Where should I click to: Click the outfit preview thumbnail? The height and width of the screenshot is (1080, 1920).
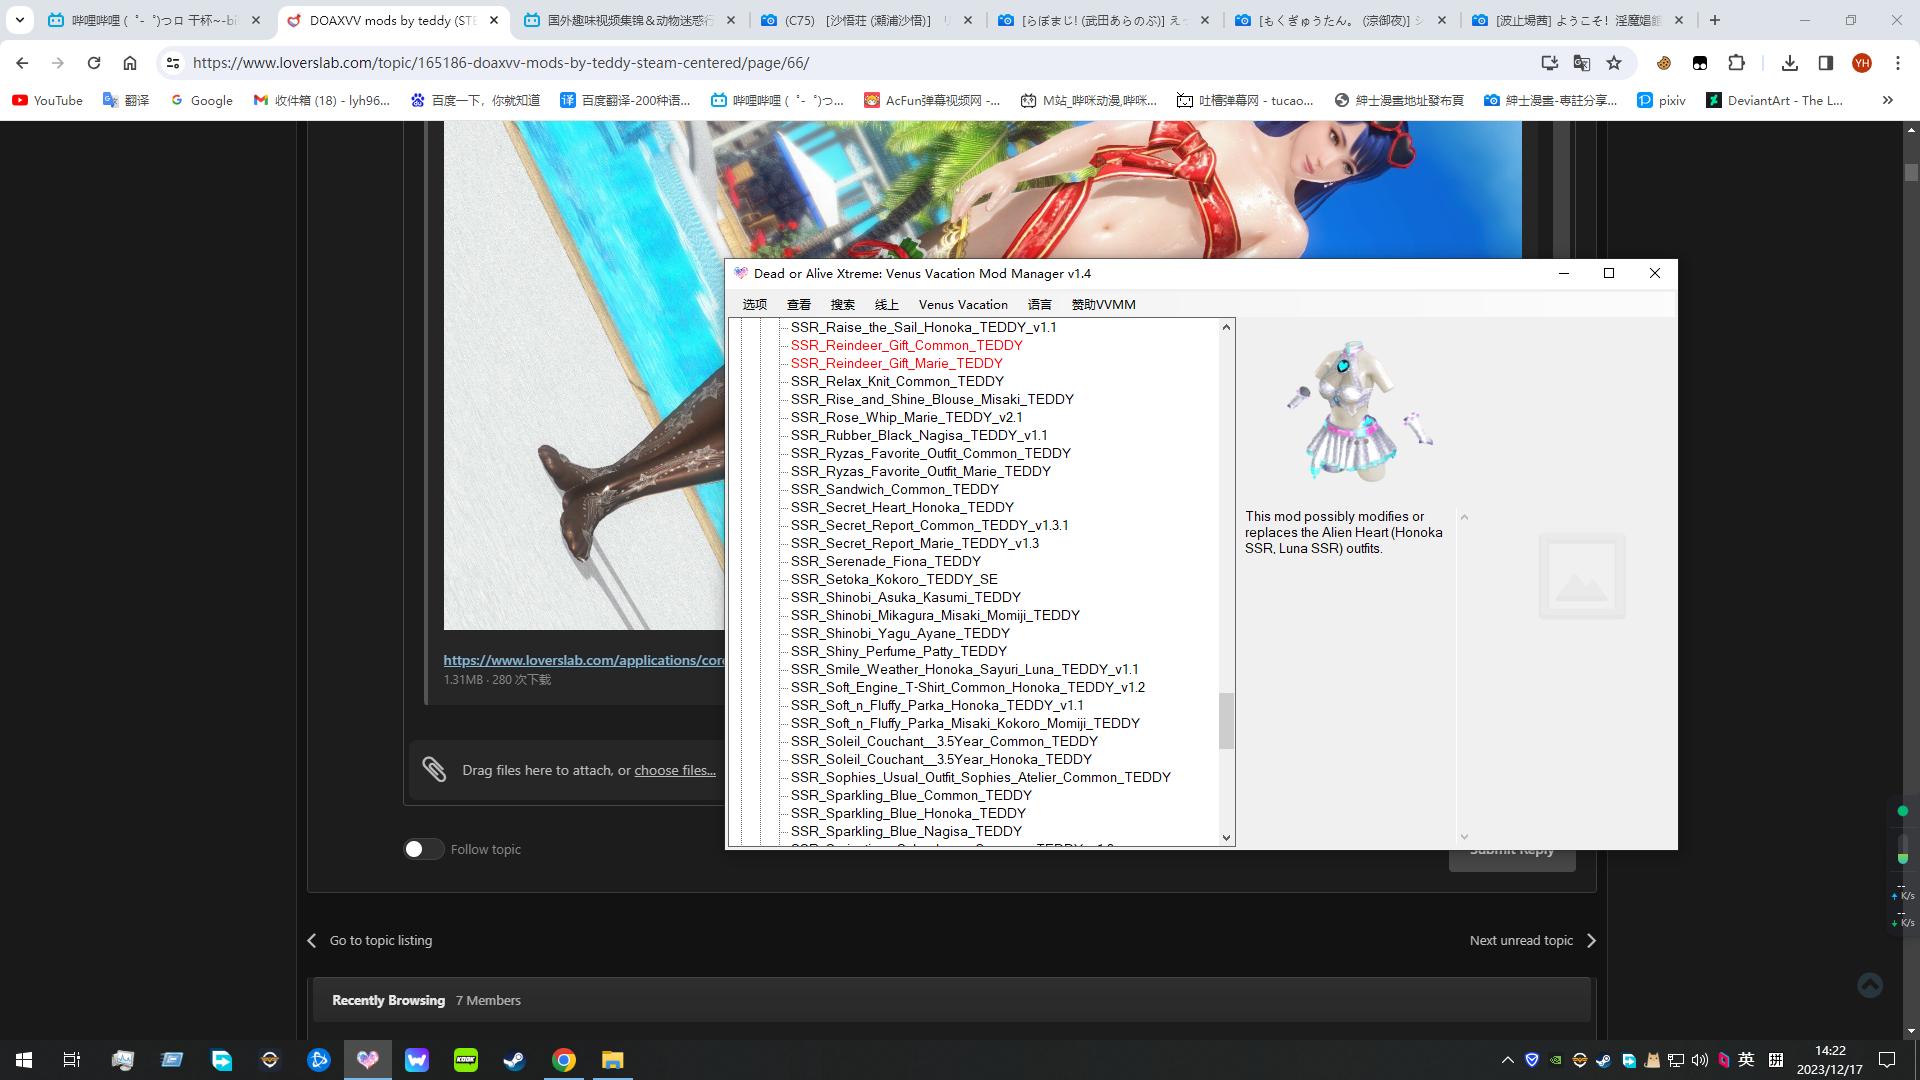1359,411
